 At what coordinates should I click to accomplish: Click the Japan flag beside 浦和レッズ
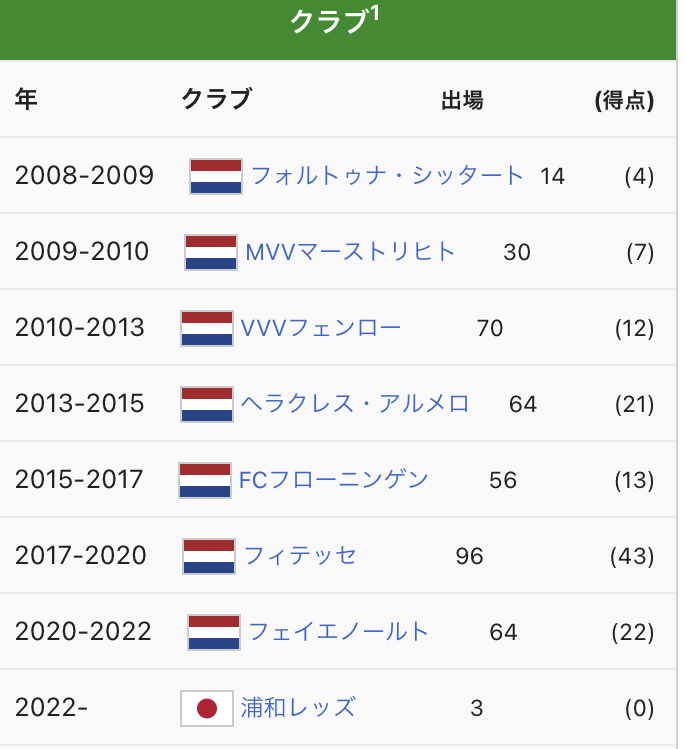coord(207,708)
